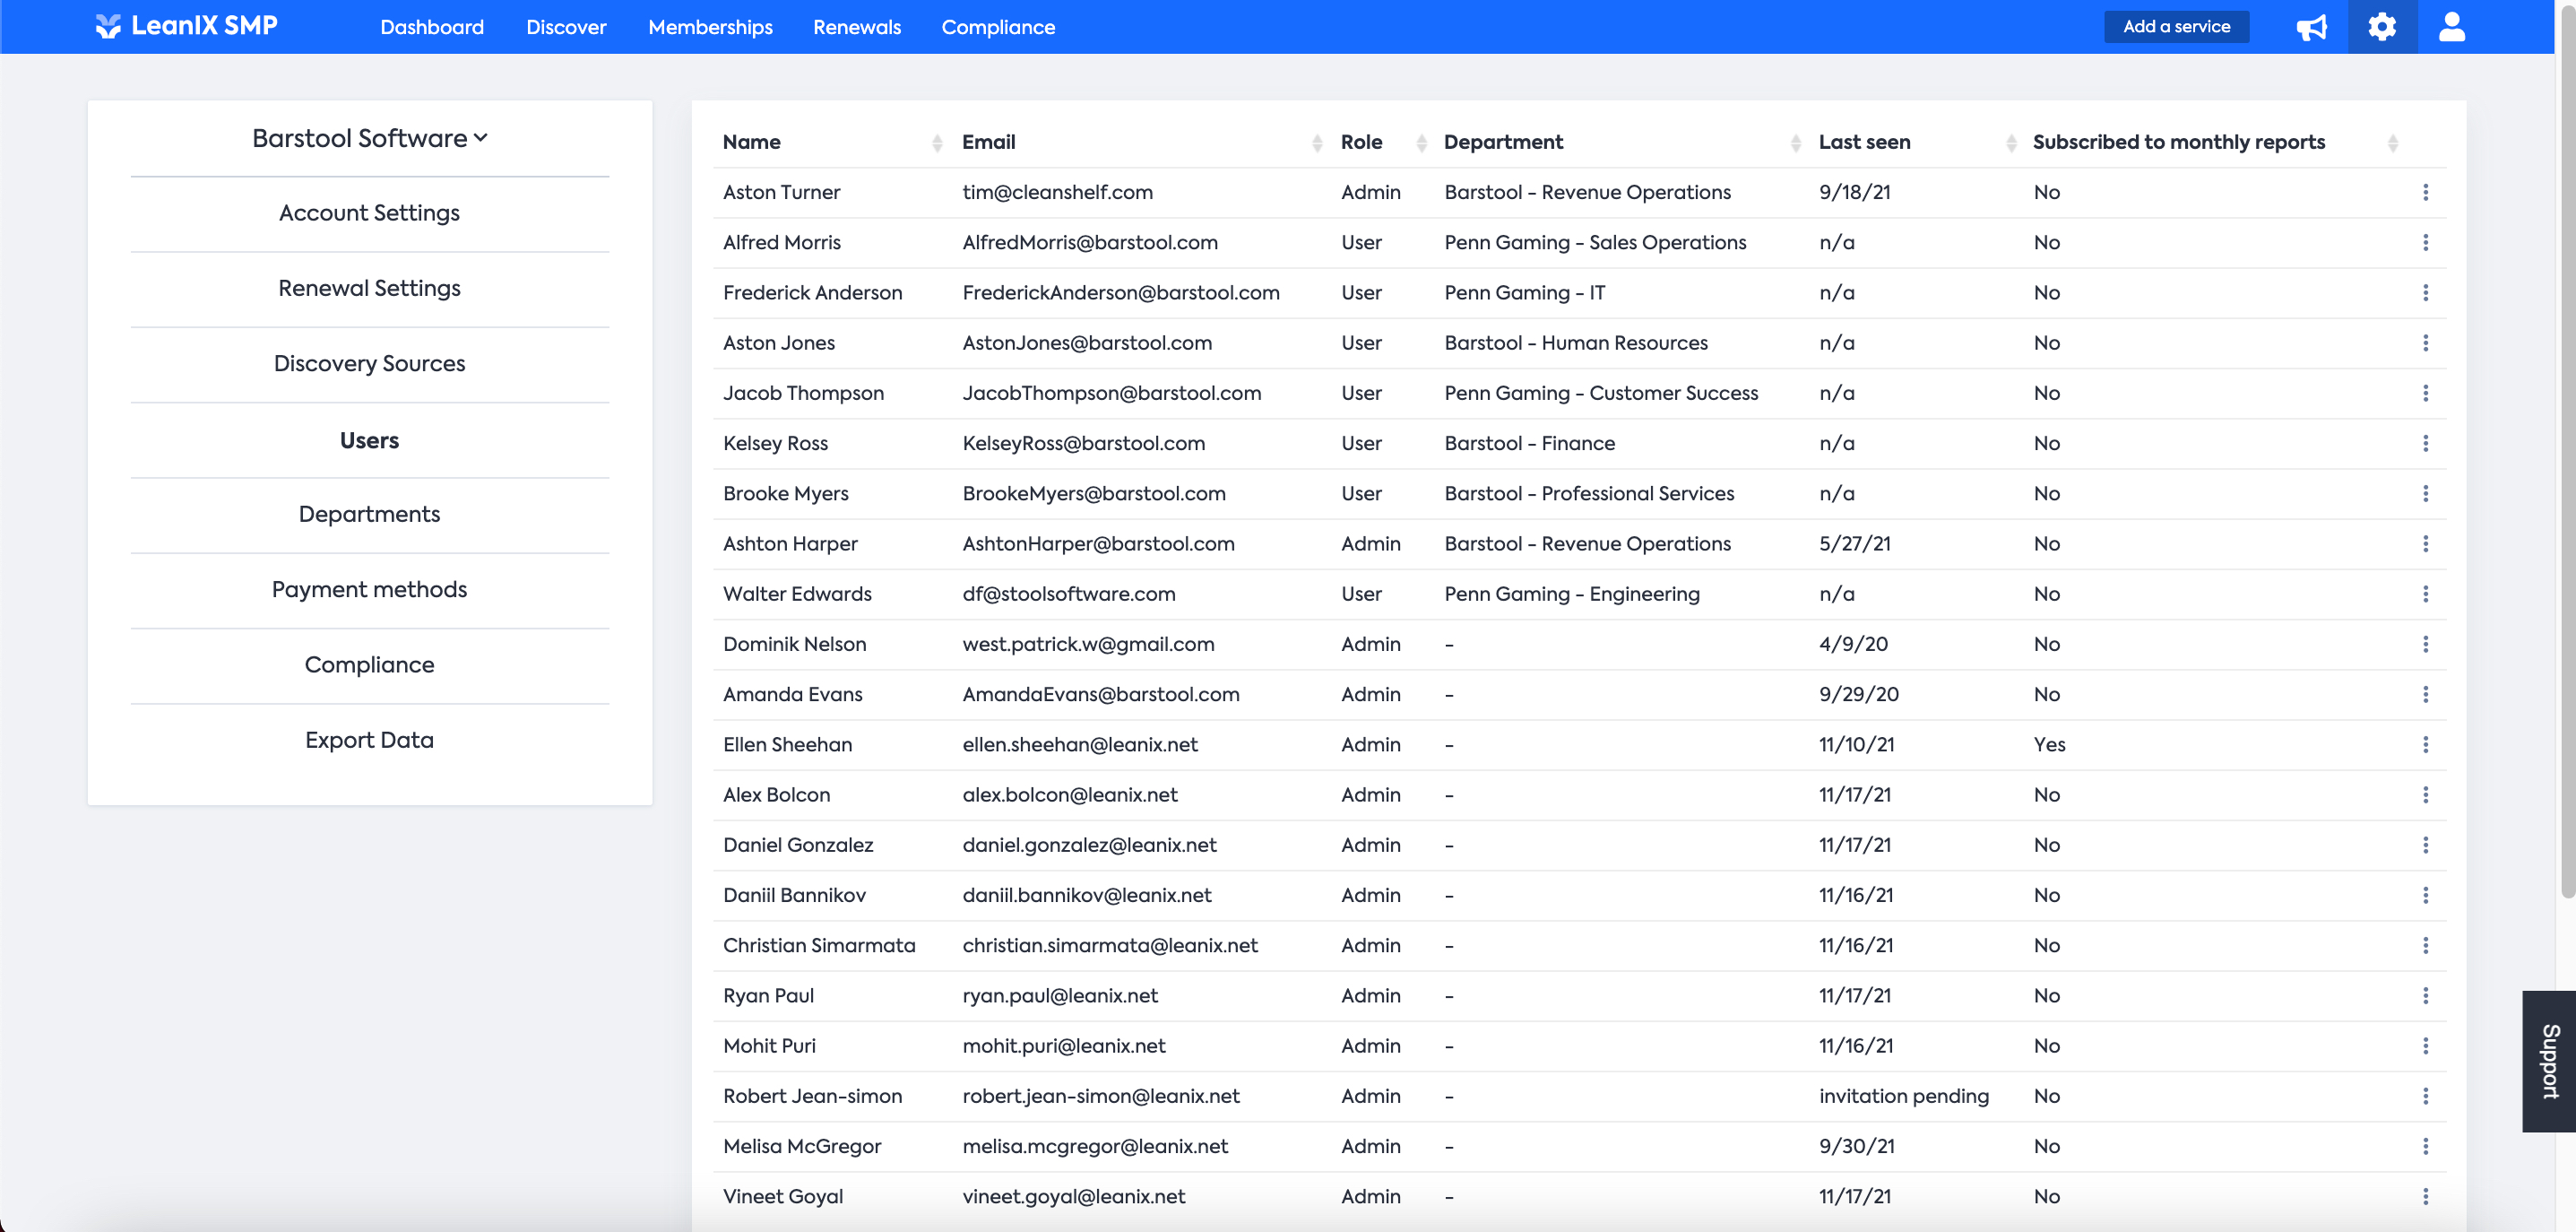2576x1232 pixels.
Task: Open the three-dot menu for Aston Turner
Action: click(x=2425, y=192)
